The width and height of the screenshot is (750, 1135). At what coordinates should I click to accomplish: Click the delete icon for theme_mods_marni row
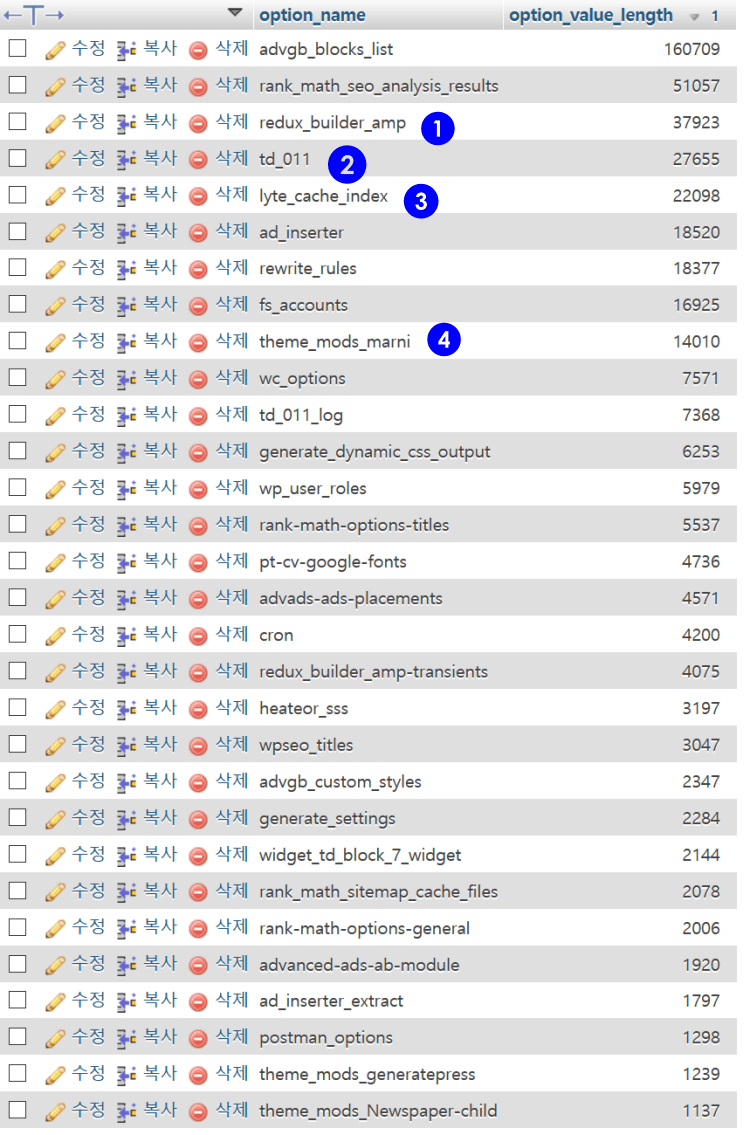click(x=198, y=342)
